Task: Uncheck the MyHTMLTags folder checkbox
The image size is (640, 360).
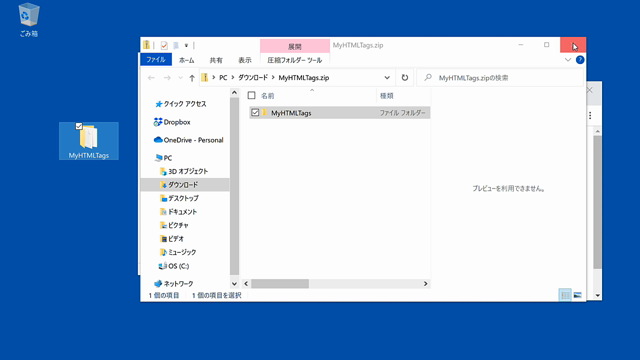Action: pyautogui.click(x=255, y=112)
